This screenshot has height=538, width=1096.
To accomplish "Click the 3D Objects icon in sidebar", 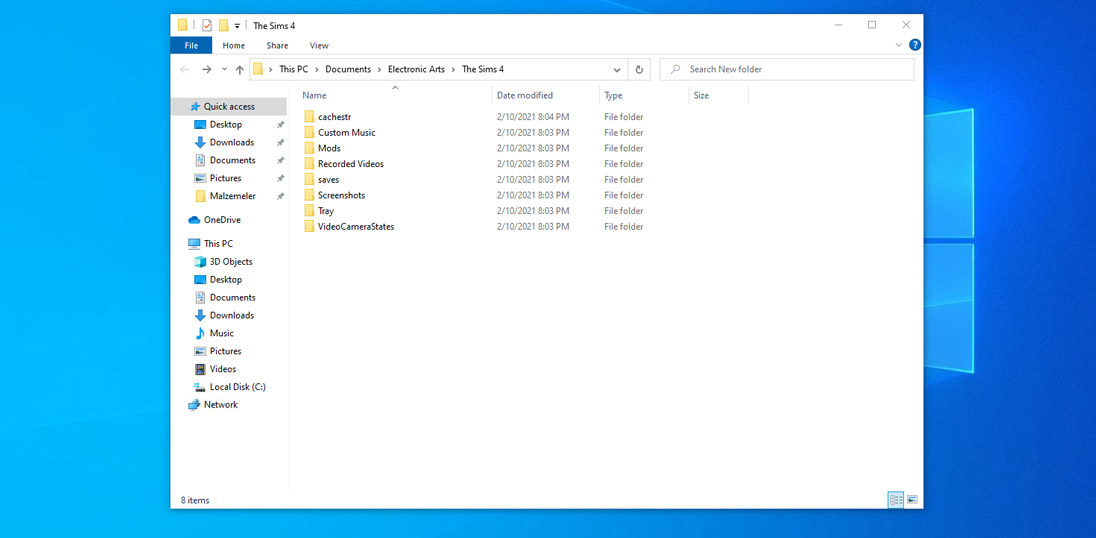I will (199, 261).
